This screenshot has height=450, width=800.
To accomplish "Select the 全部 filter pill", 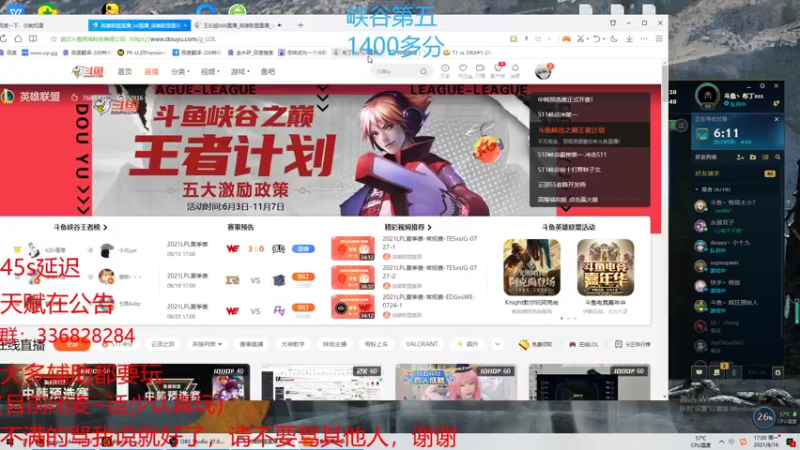I will [x=72, y=344].
